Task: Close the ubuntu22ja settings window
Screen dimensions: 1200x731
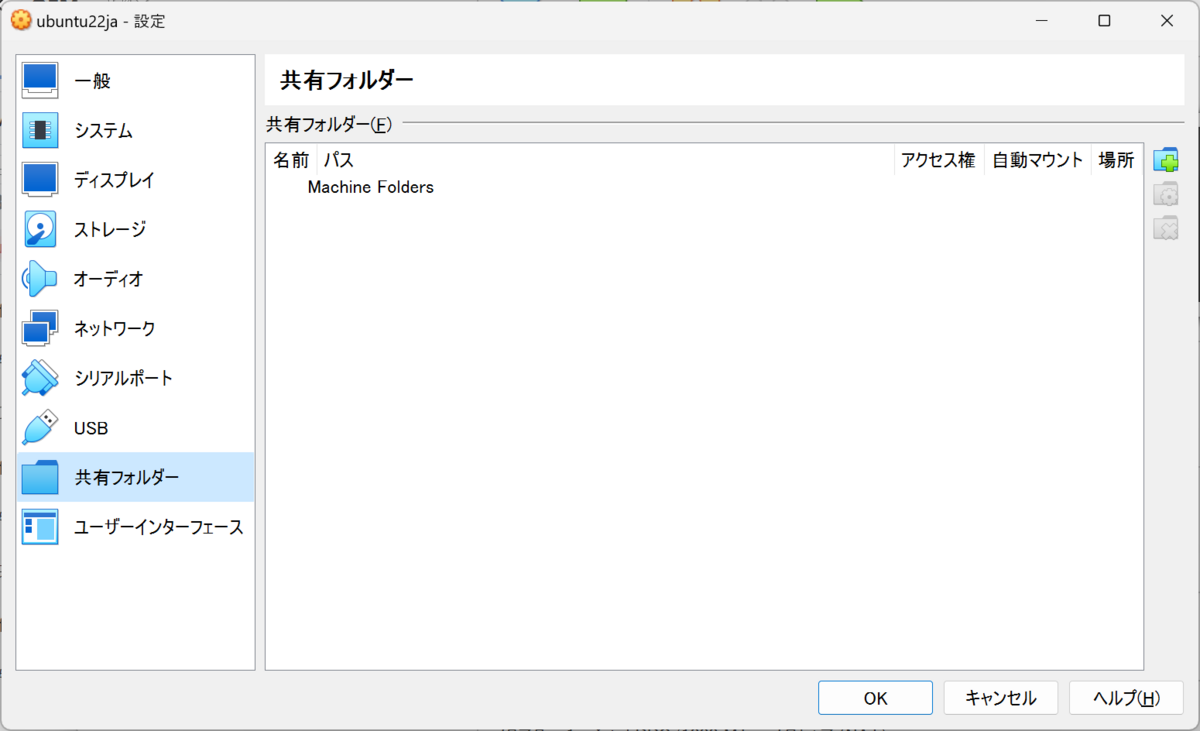Action: (x=1166, y=20)
